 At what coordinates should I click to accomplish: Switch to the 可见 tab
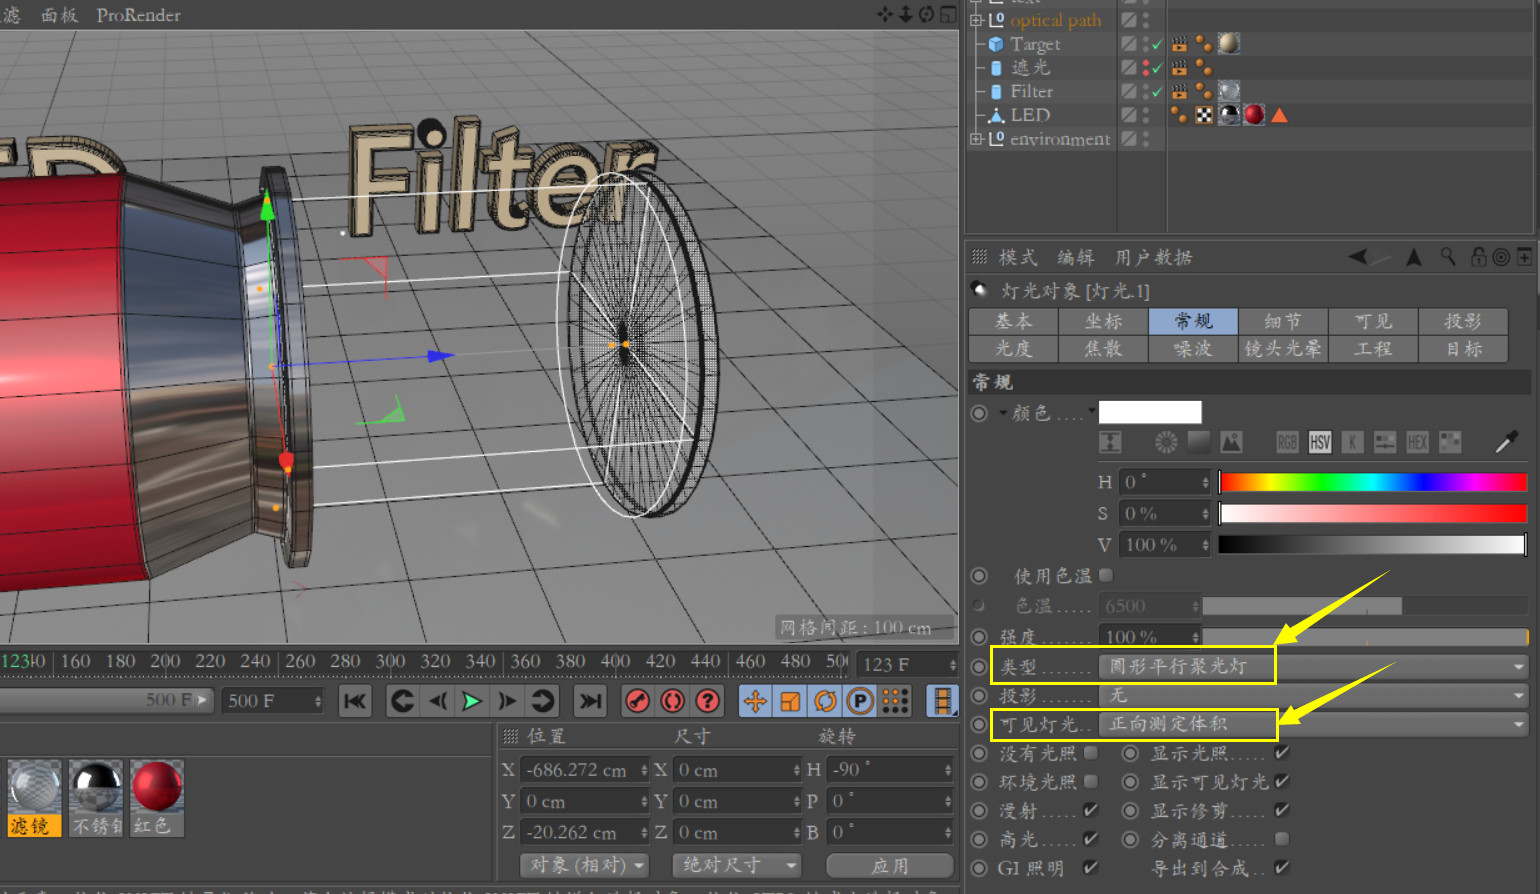click(1373, 321)
